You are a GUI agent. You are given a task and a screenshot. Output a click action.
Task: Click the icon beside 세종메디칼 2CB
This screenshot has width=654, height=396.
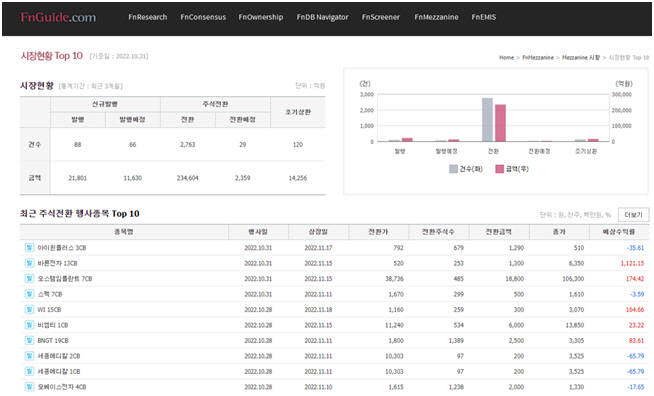click(x=29, y=356)
